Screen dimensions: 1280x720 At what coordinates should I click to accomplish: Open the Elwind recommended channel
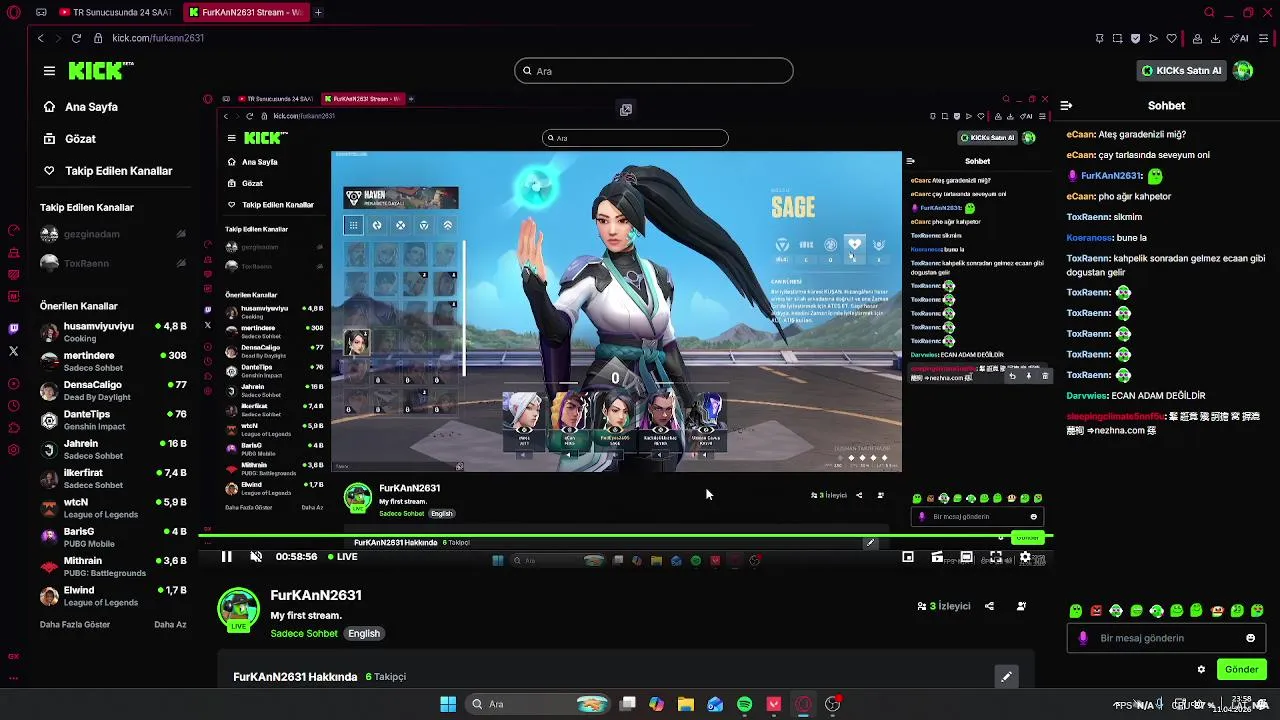tap(113, 596)
